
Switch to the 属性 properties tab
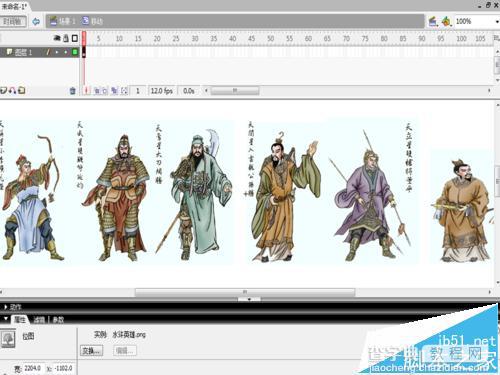pos(19,320)
